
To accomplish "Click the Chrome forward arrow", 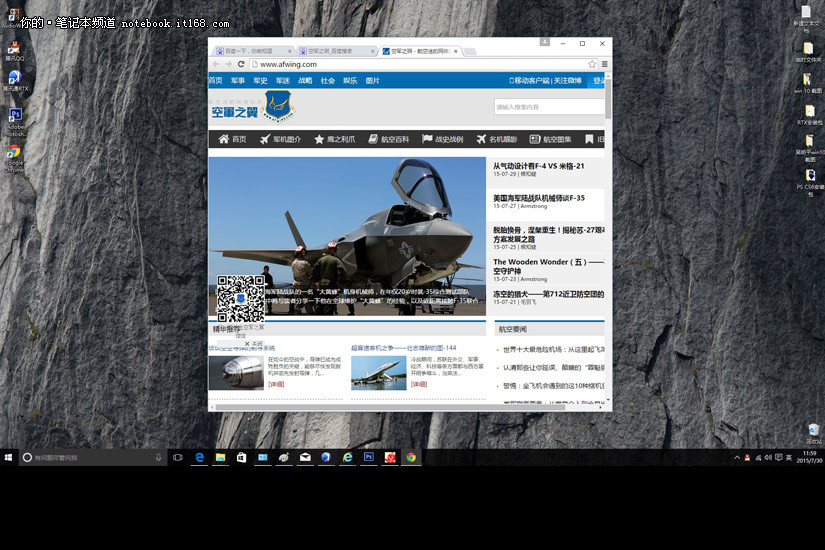I will pos(228,64).
